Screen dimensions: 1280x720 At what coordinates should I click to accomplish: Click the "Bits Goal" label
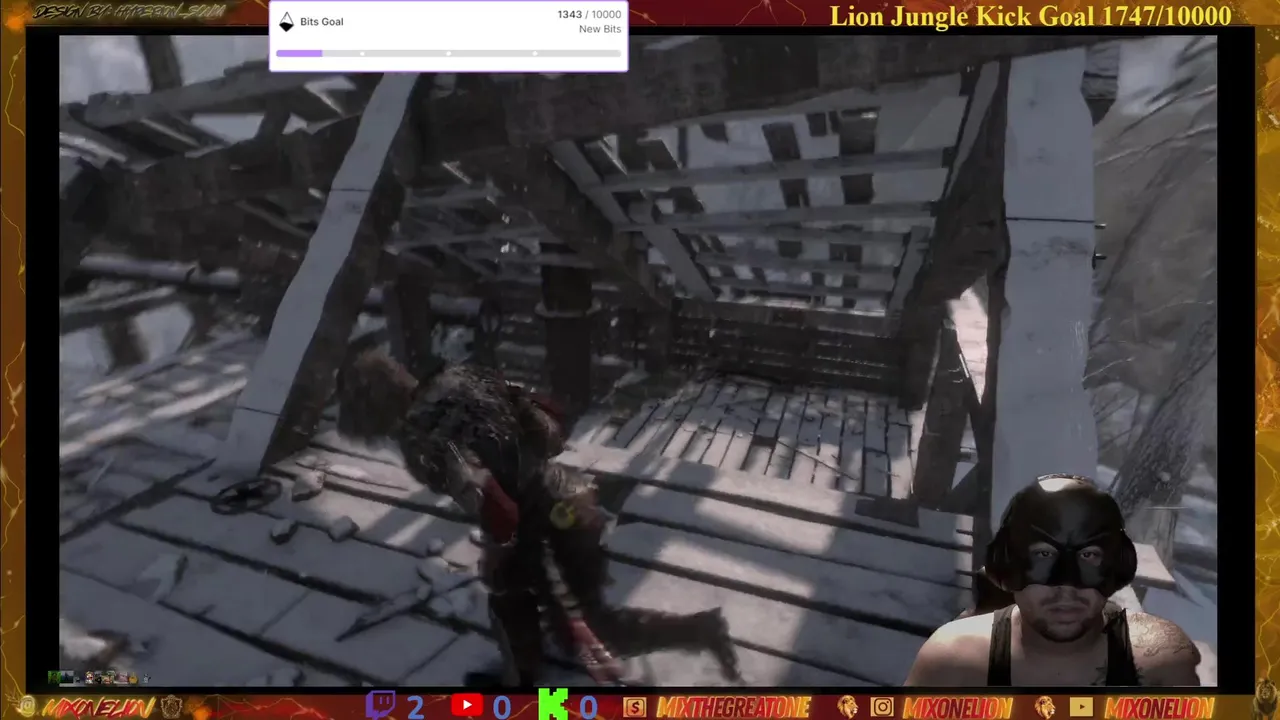pyautogui.click(x=321, y=22)
